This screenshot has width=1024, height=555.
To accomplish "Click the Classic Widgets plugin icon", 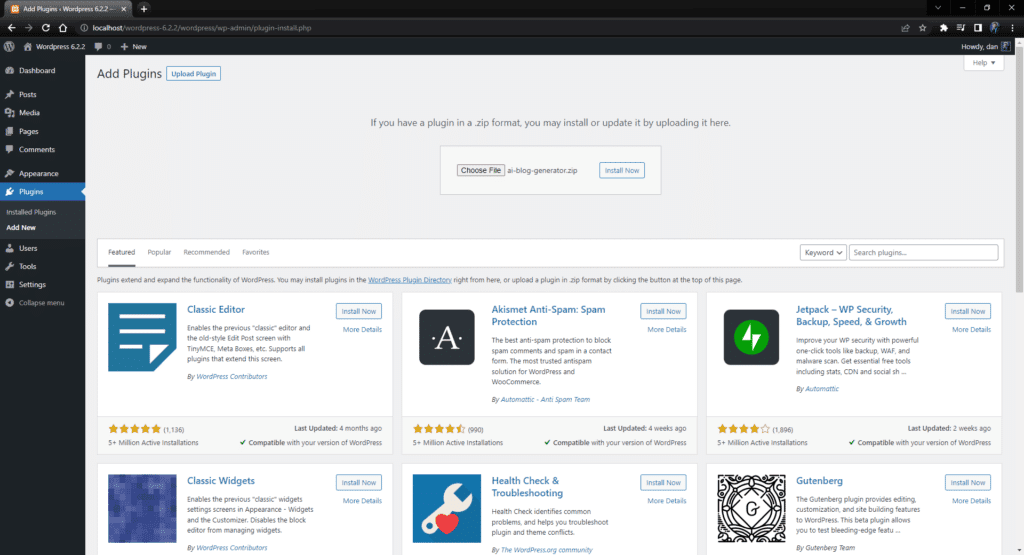I will [142, 509].
